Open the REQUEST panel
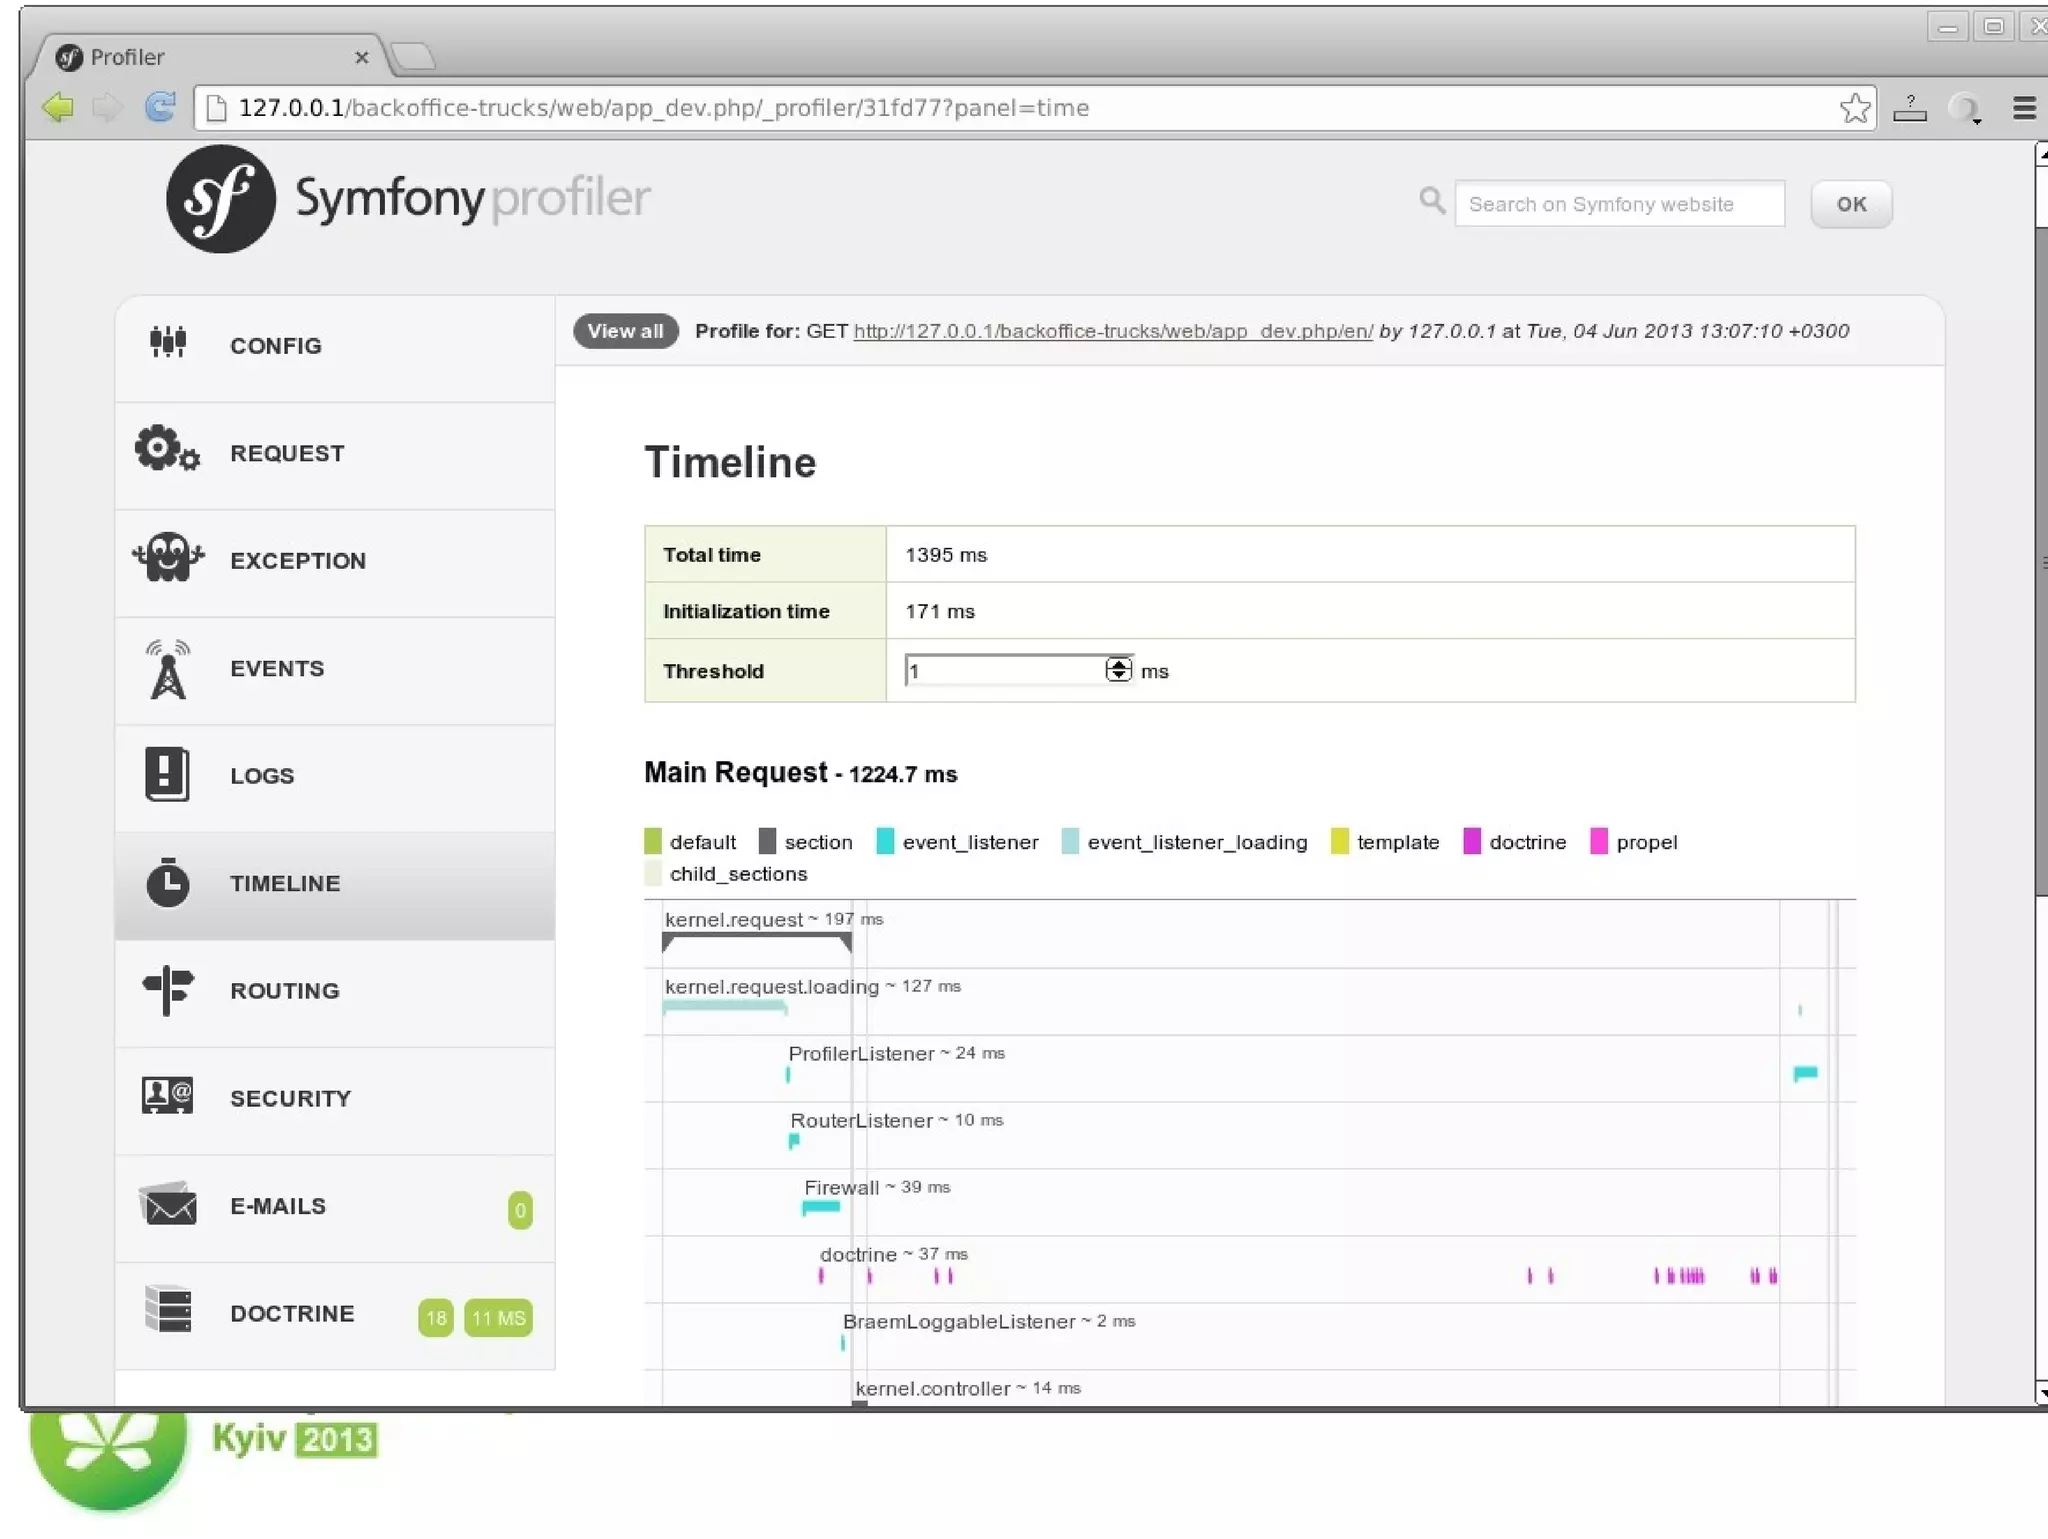This screenshot has width=2048, height=1539. 335,455
